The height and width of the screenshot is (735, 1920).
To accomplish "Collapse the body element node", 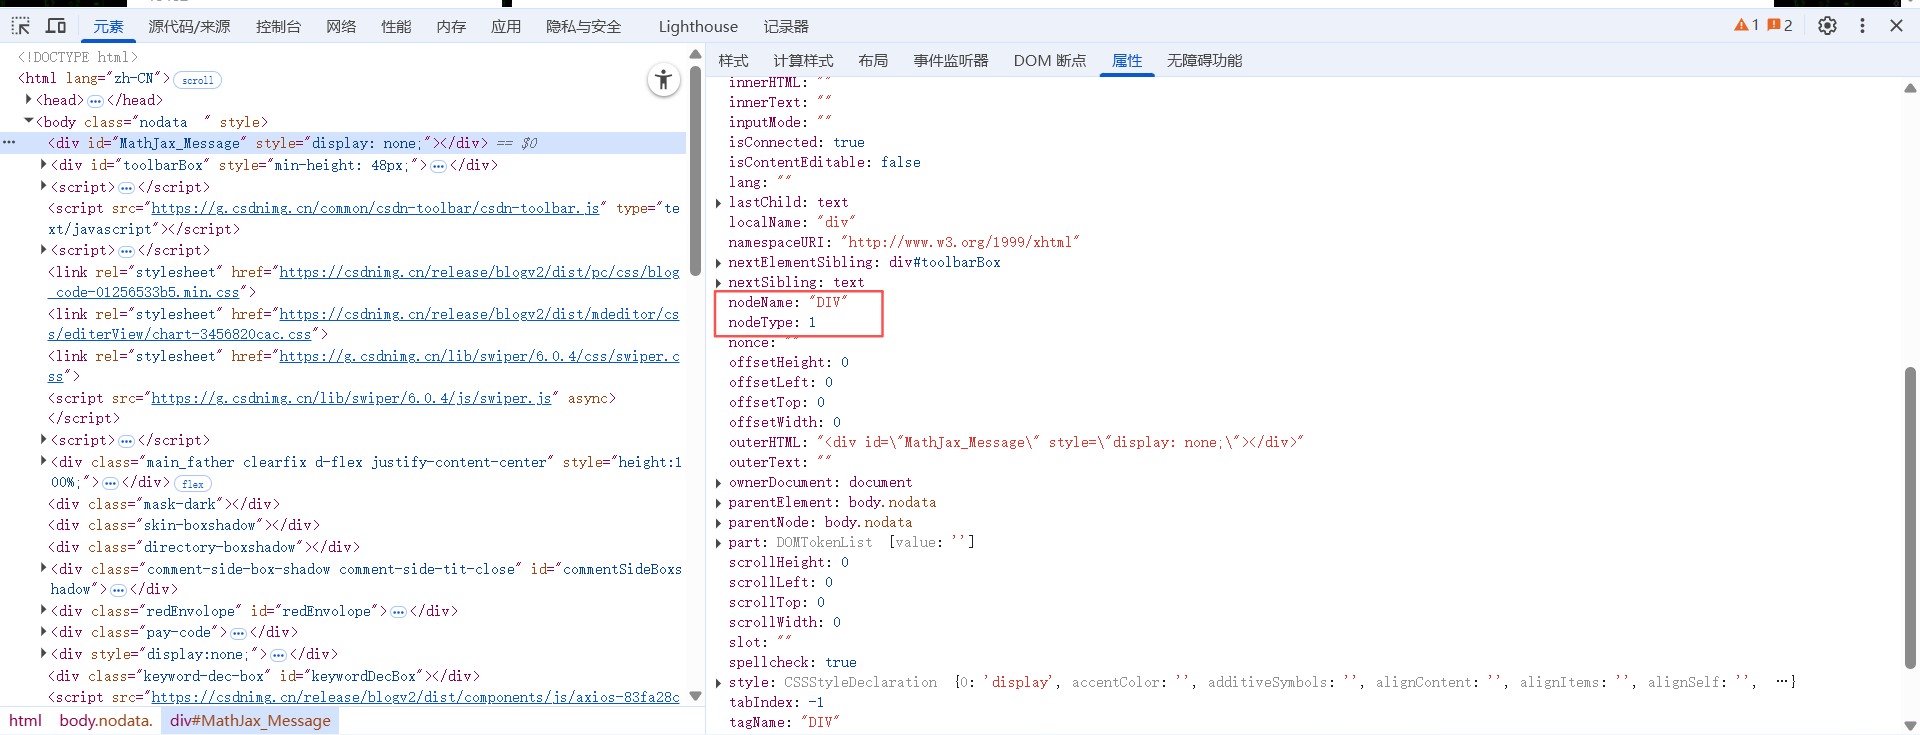I will point(29,121).
